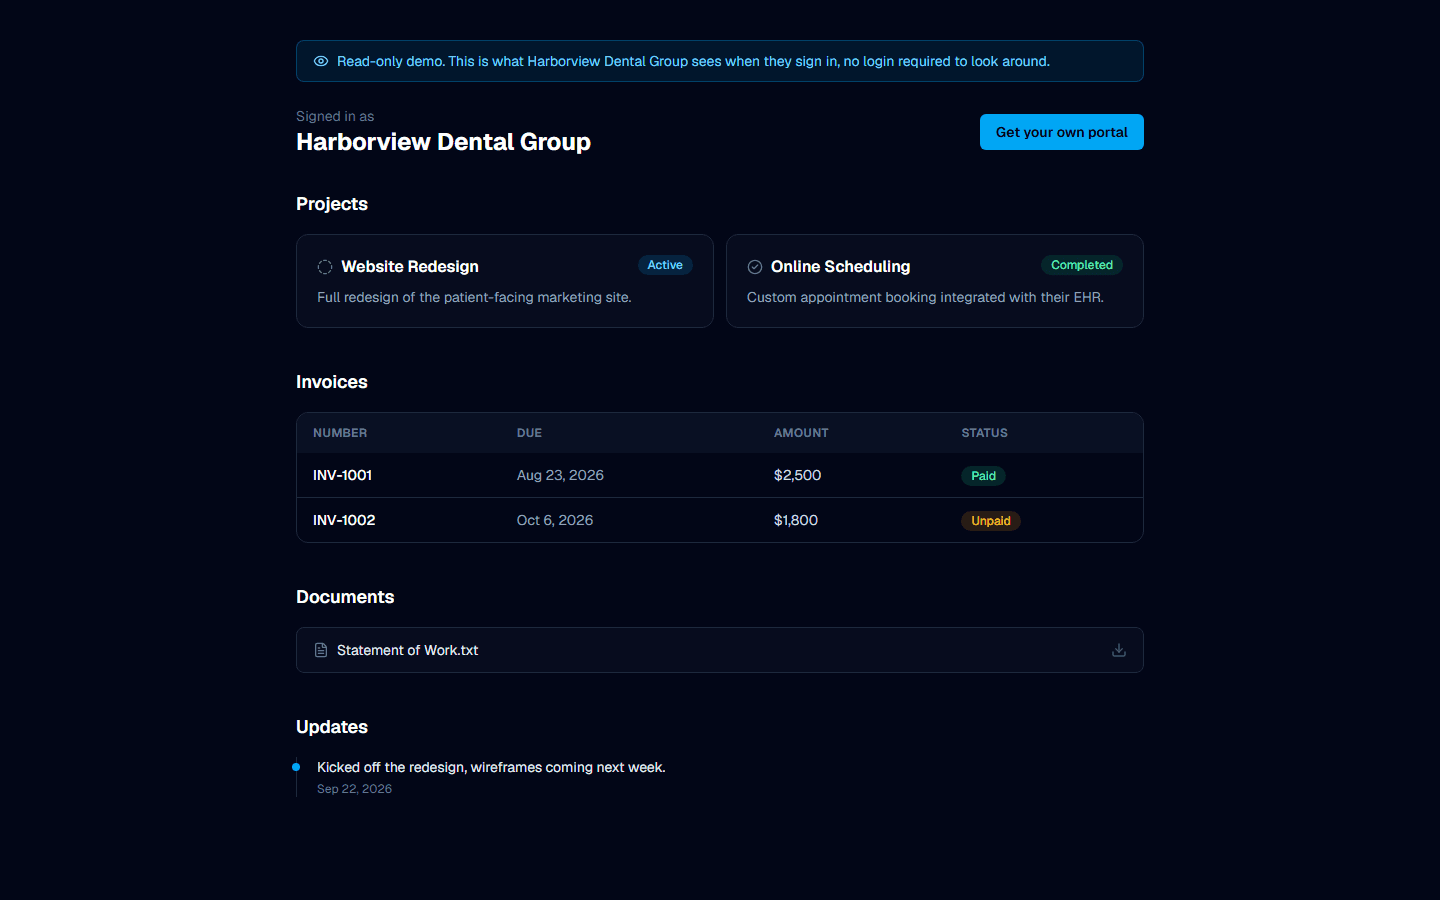1440x900 pixels.
Task: Open Statement of Work.txt document
Action: point(720,650)
